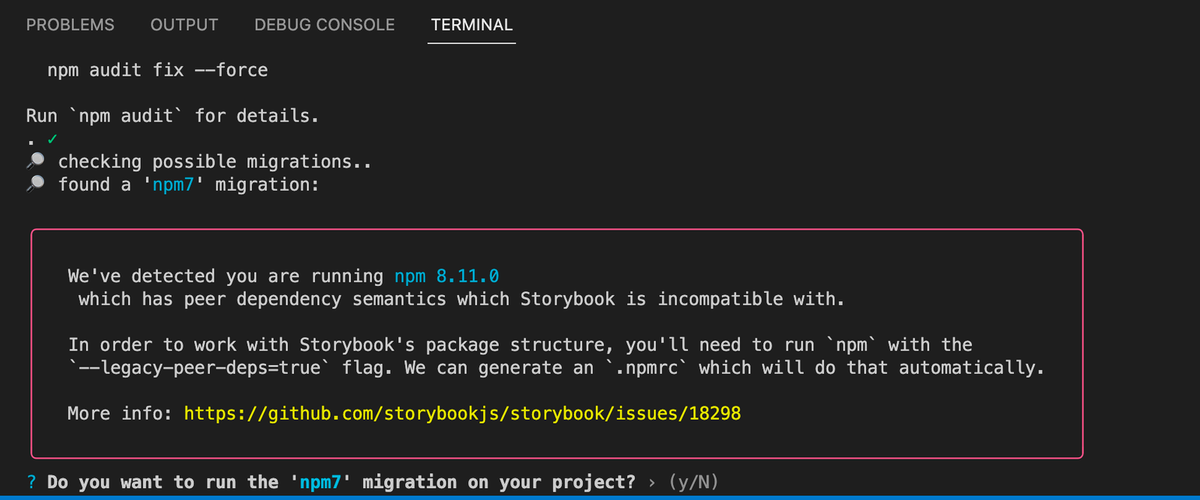Click the 'npm audit fix --force' command text
This screenshot has width=1200, height=500.
pyautogui.click(x=158, y=71)
